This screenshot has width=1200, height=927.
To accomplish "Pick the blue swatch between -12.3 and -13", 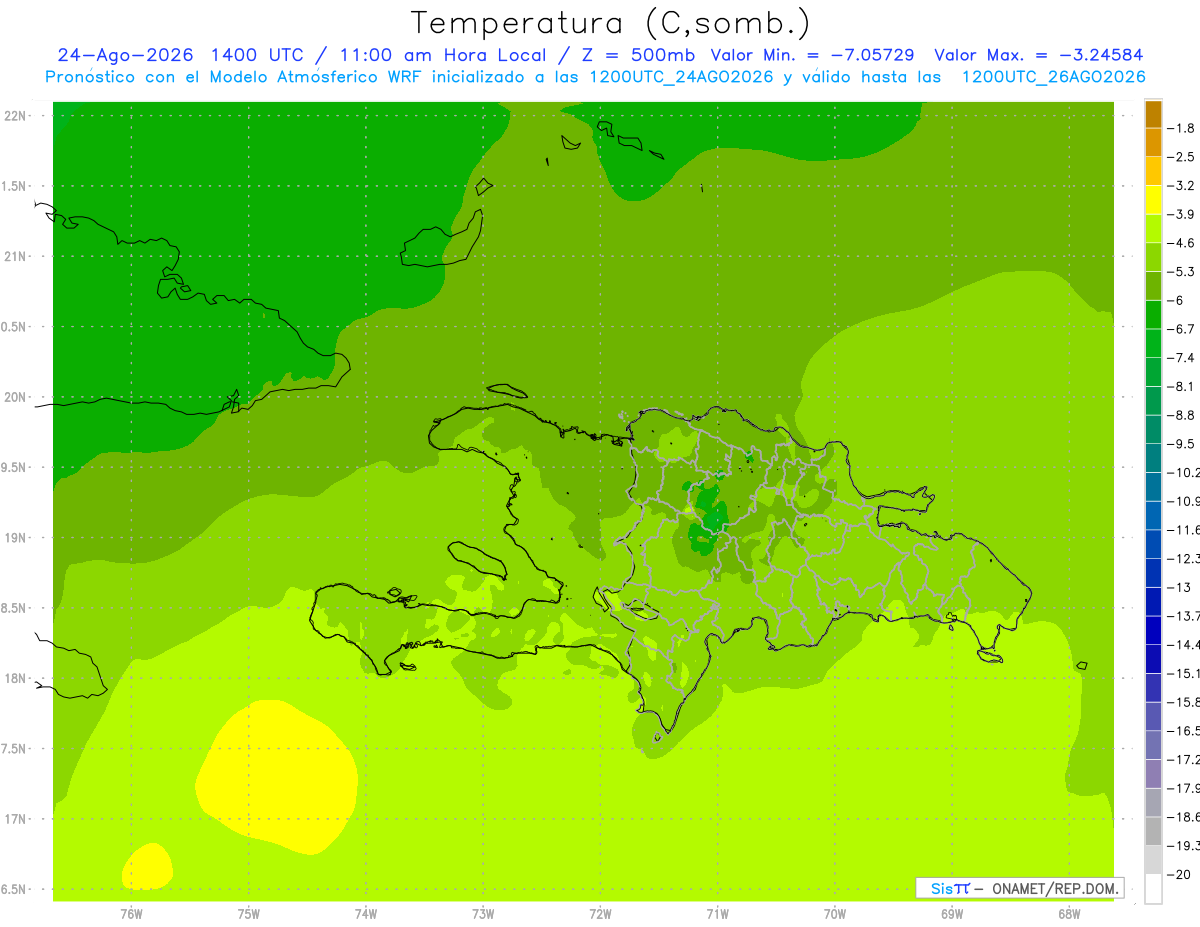I will tap(1153, 573).
